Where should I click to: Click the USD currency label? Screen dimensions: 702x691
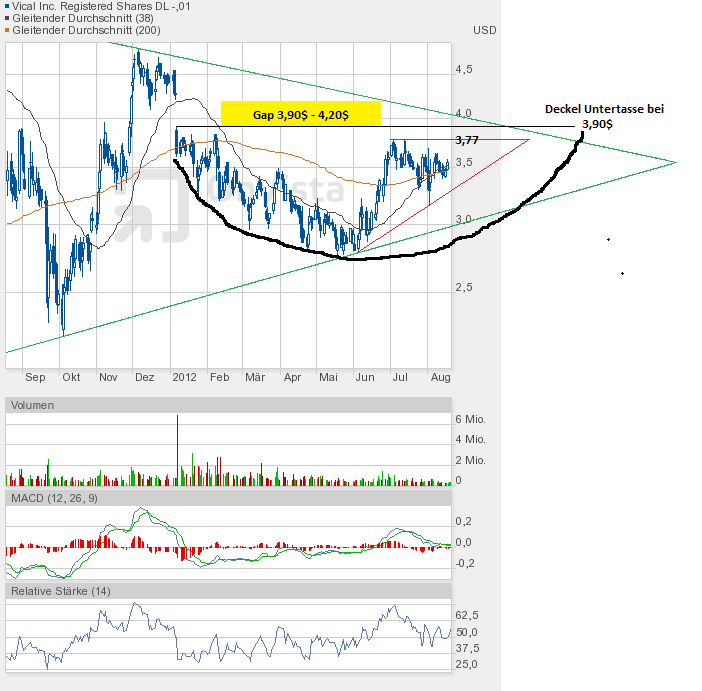click(484, 30)
